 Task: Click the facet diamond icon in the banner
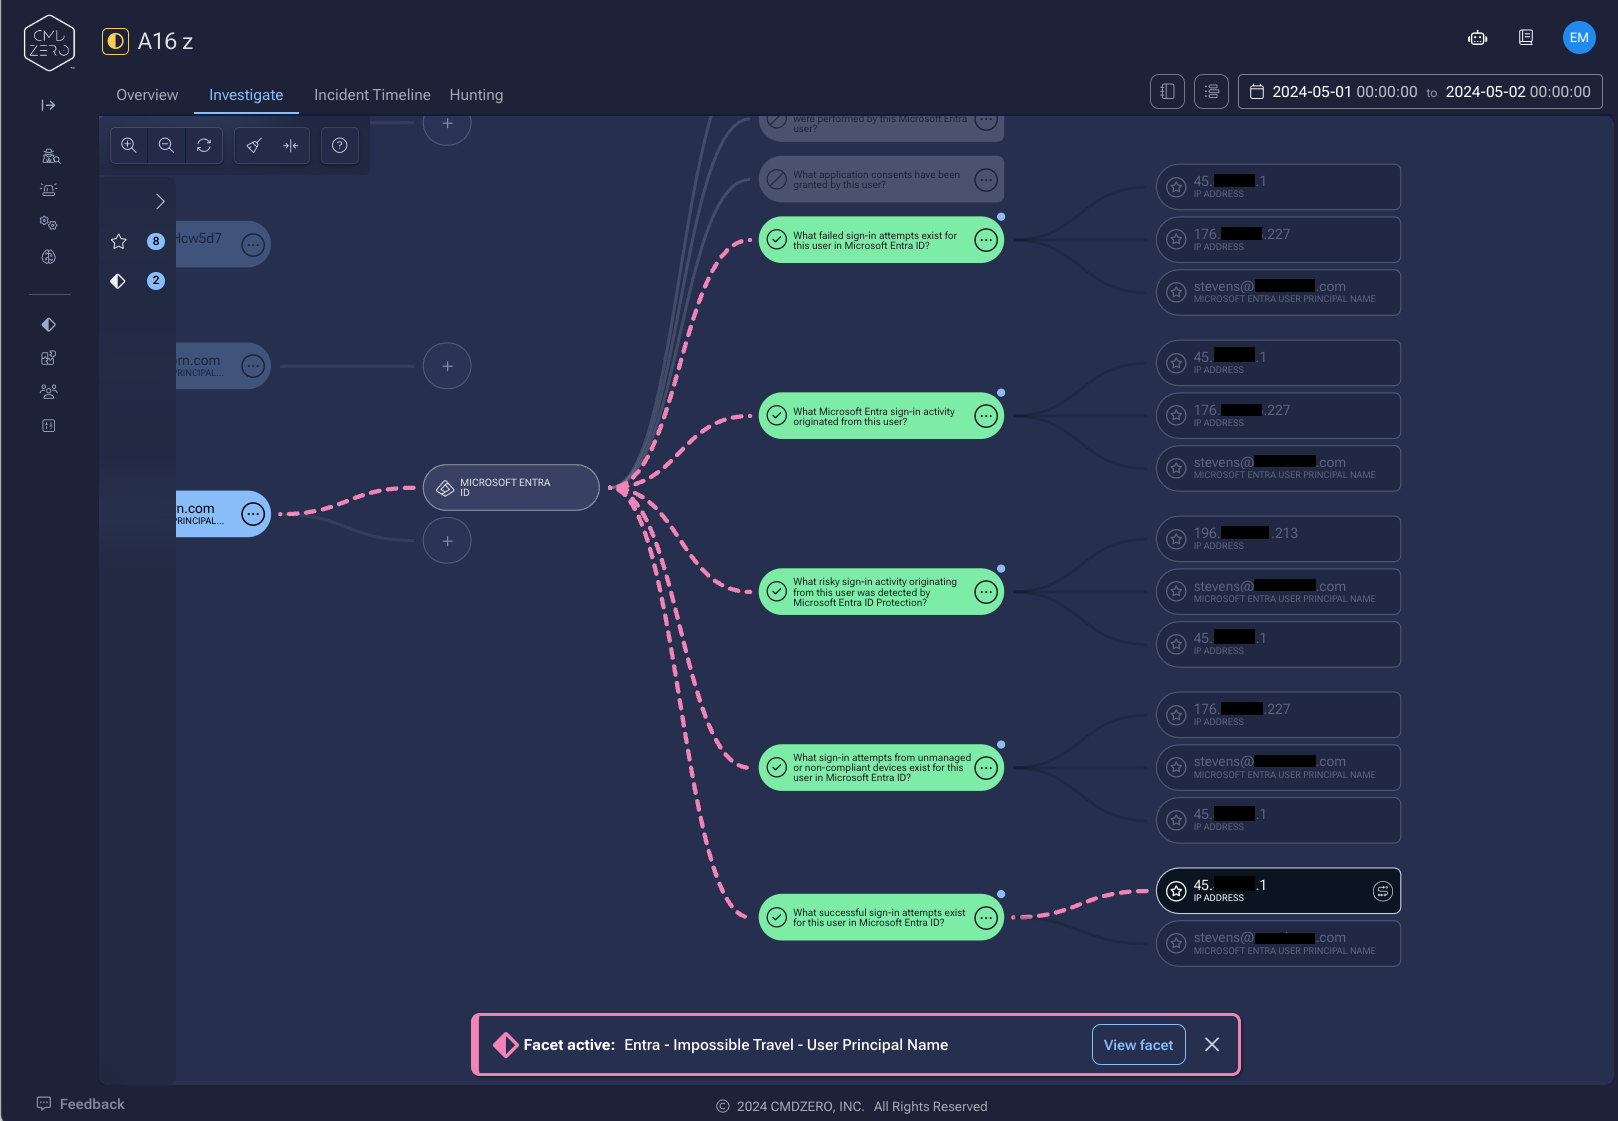pos(505,1045)
